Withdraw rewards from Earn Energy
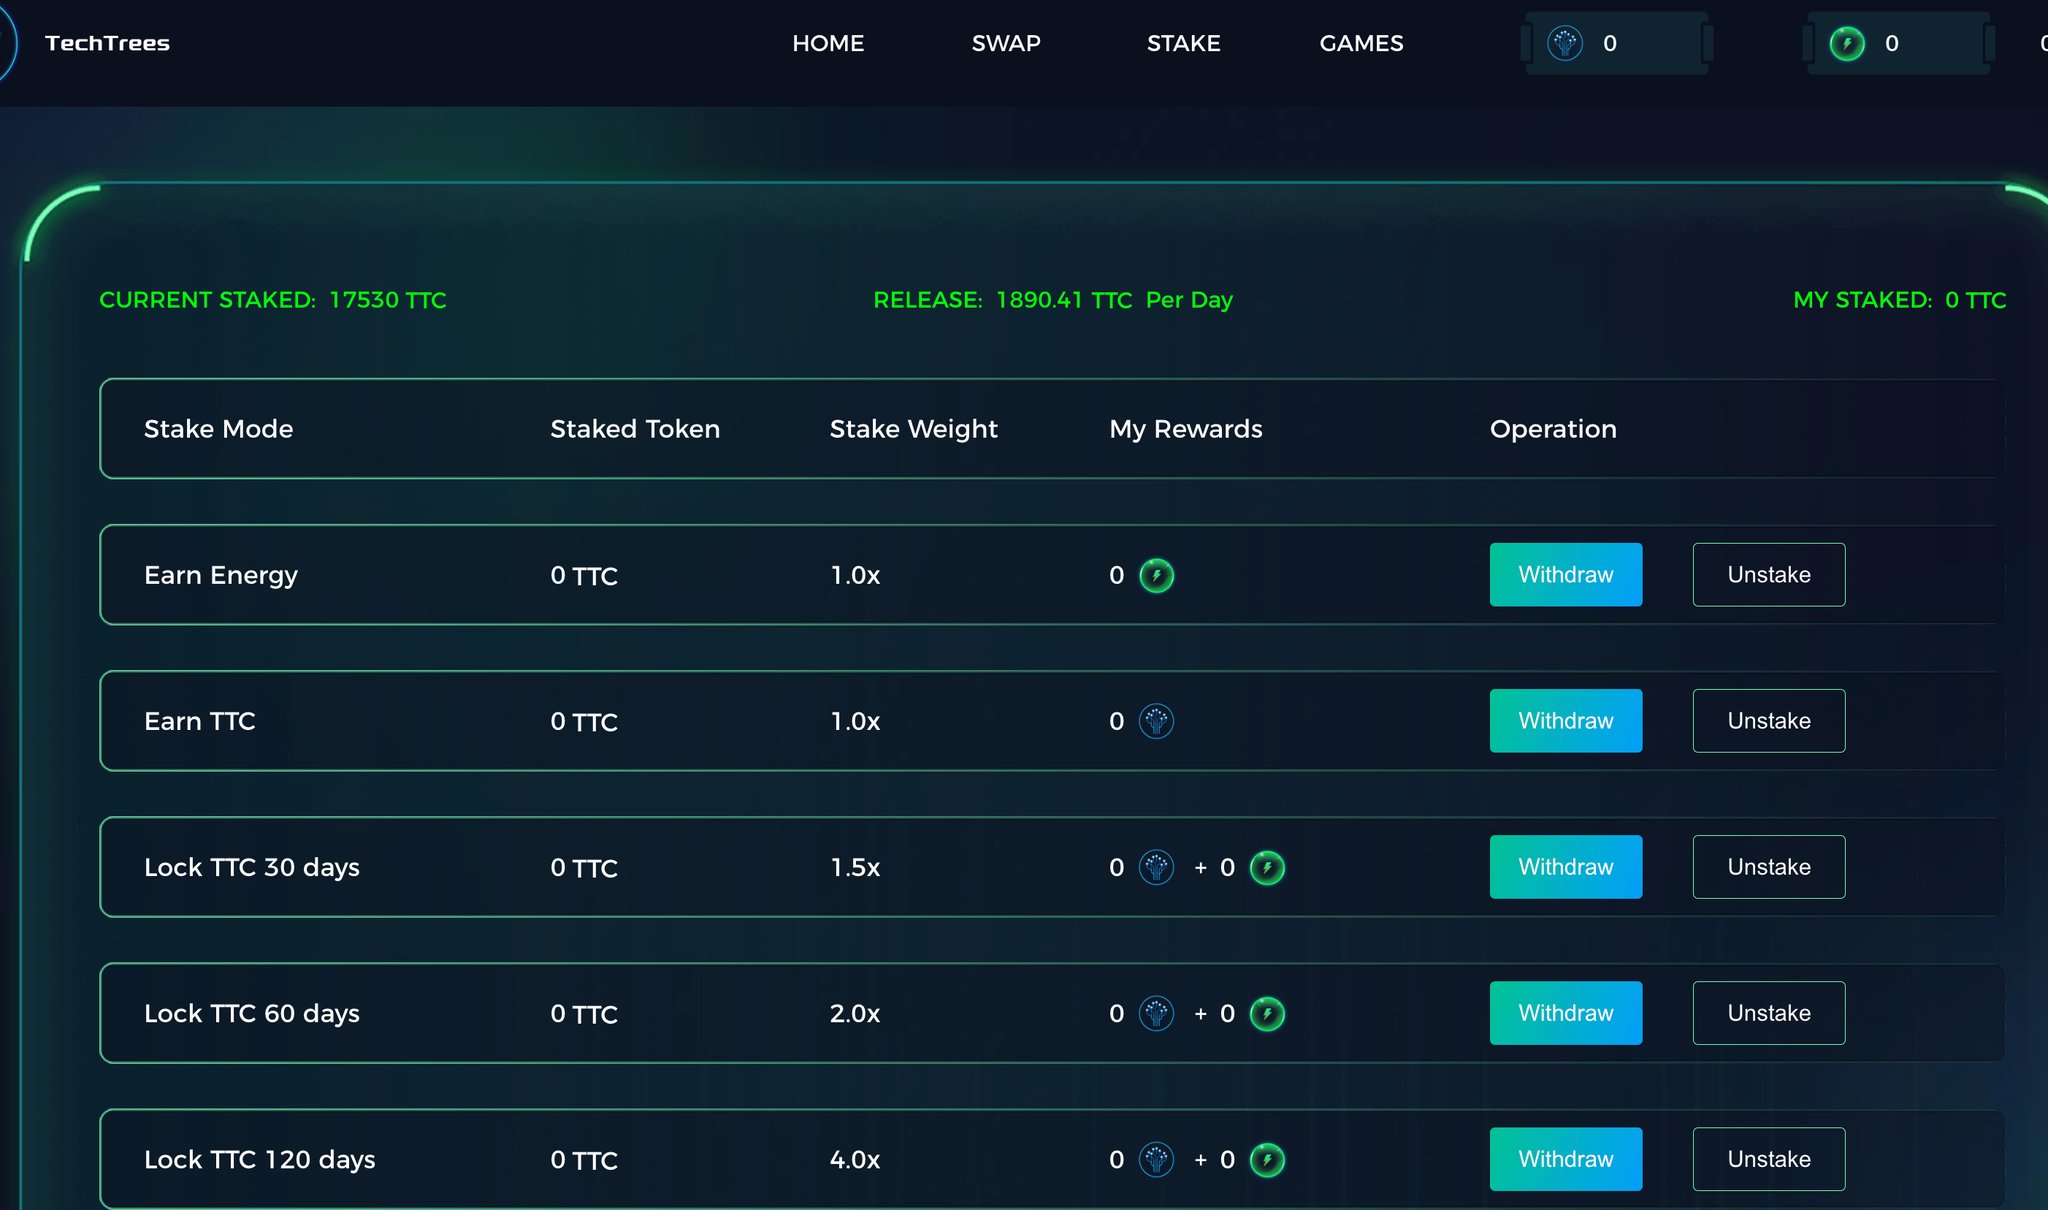Screen dimensions: 2048x1210 coord(1565,575)
